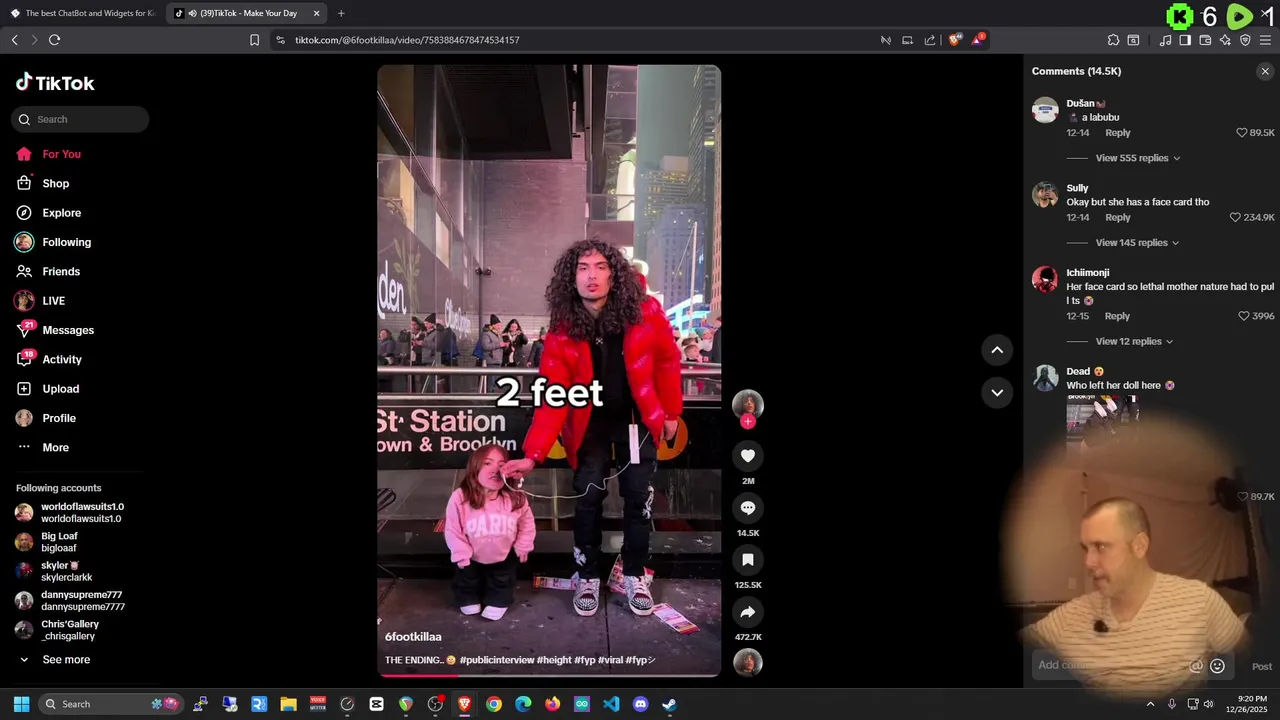
Task: Switch to the best ChatBot and Widgets tab
Action: tap(82, 13)
